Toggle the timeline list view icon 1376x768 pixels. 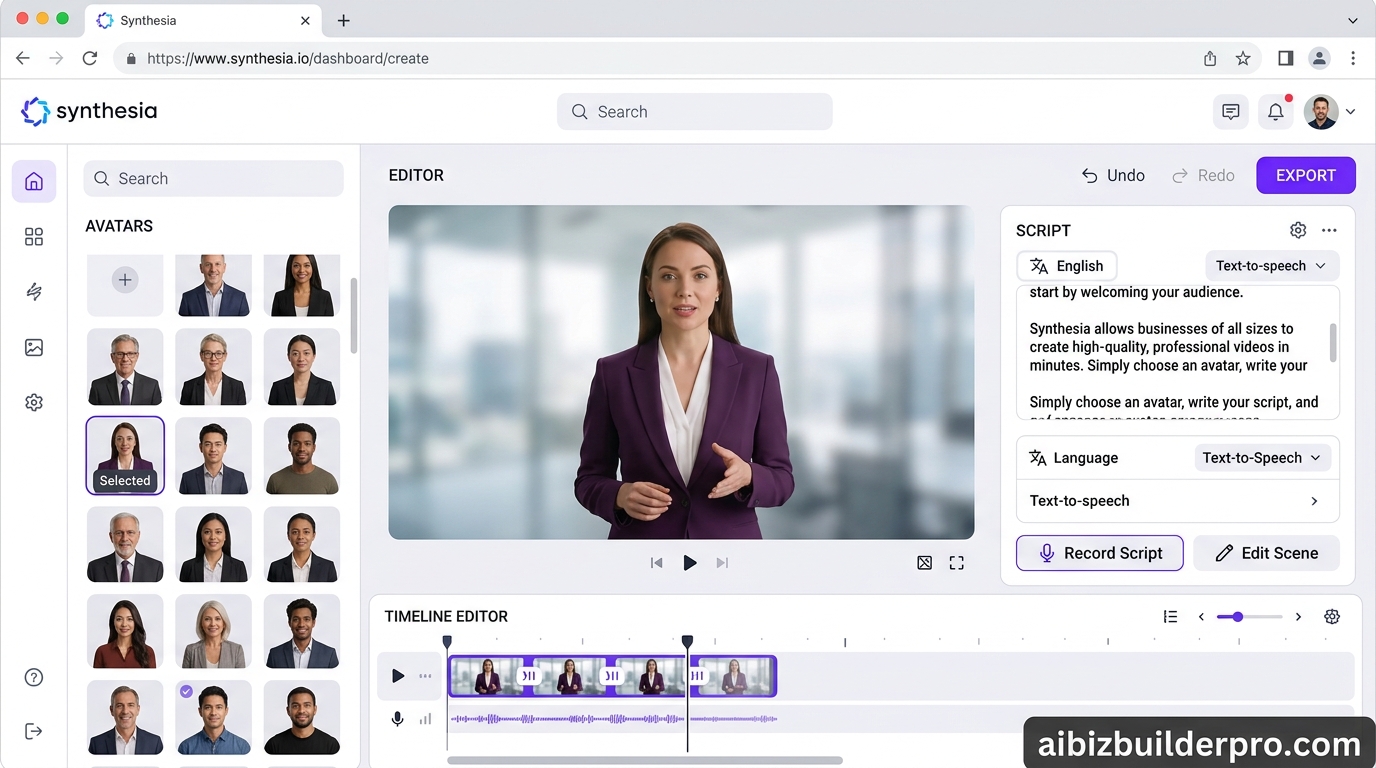[1170, 617]
